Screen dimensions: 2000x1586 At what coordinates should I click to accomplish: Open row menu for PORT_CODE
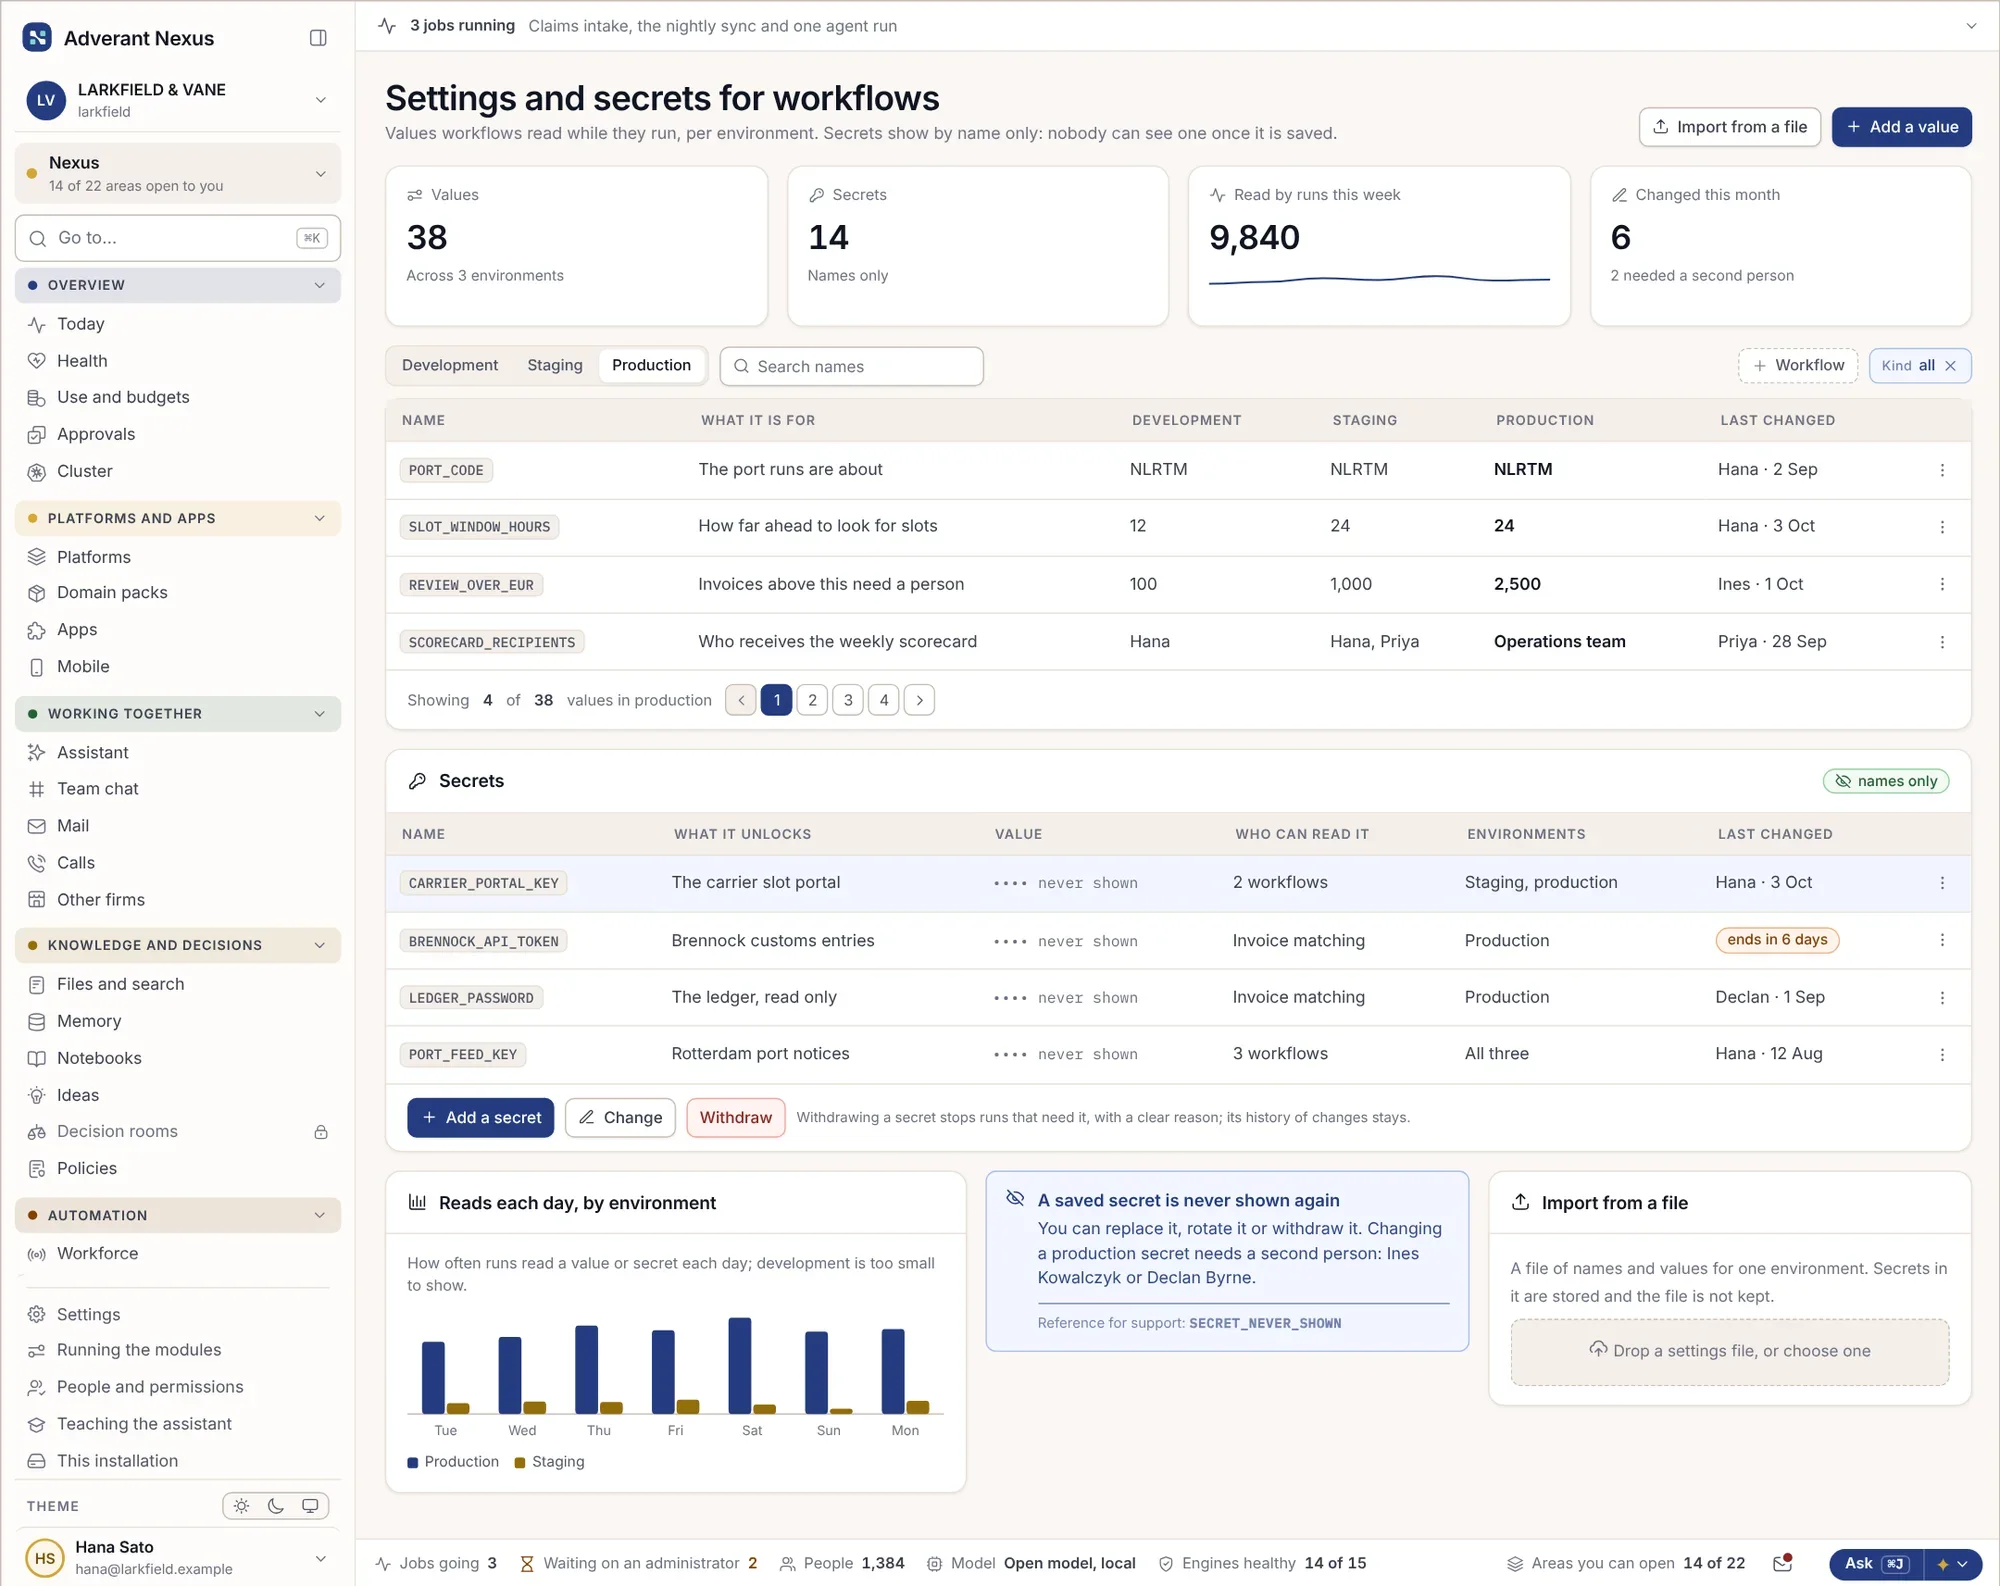(1942, 470)
